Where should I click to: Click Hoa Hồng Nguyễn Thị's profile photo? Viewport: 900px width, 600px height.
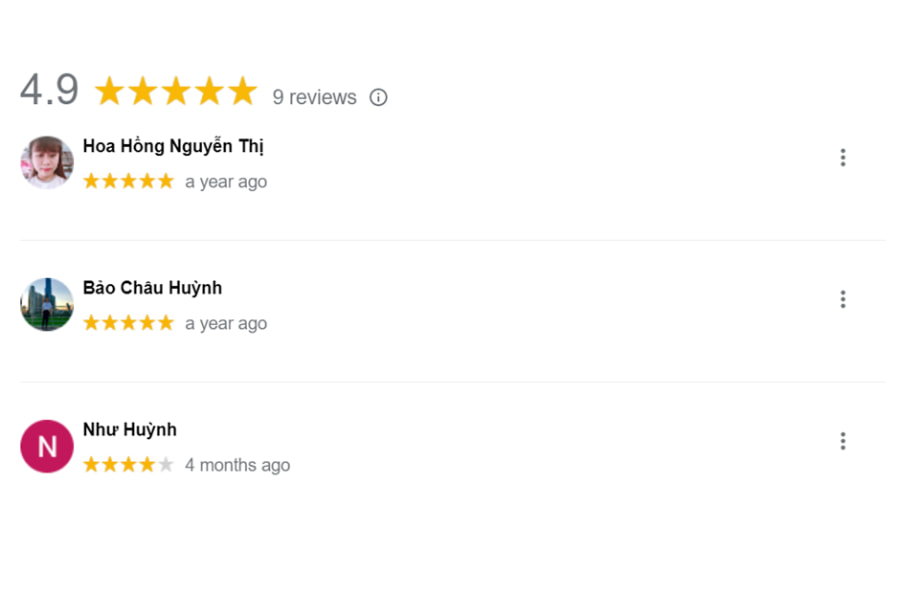[47, 162]
